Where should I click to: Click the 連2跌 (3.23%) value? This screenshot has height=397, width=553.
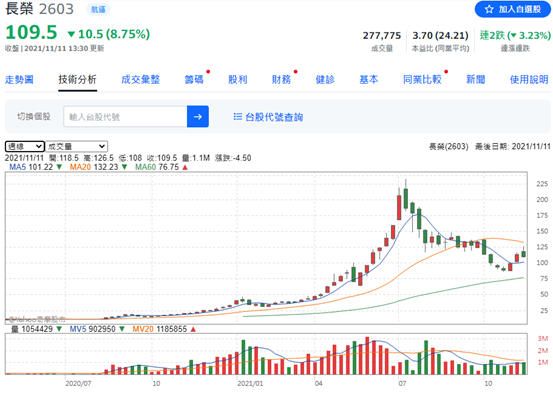[515, 36]
